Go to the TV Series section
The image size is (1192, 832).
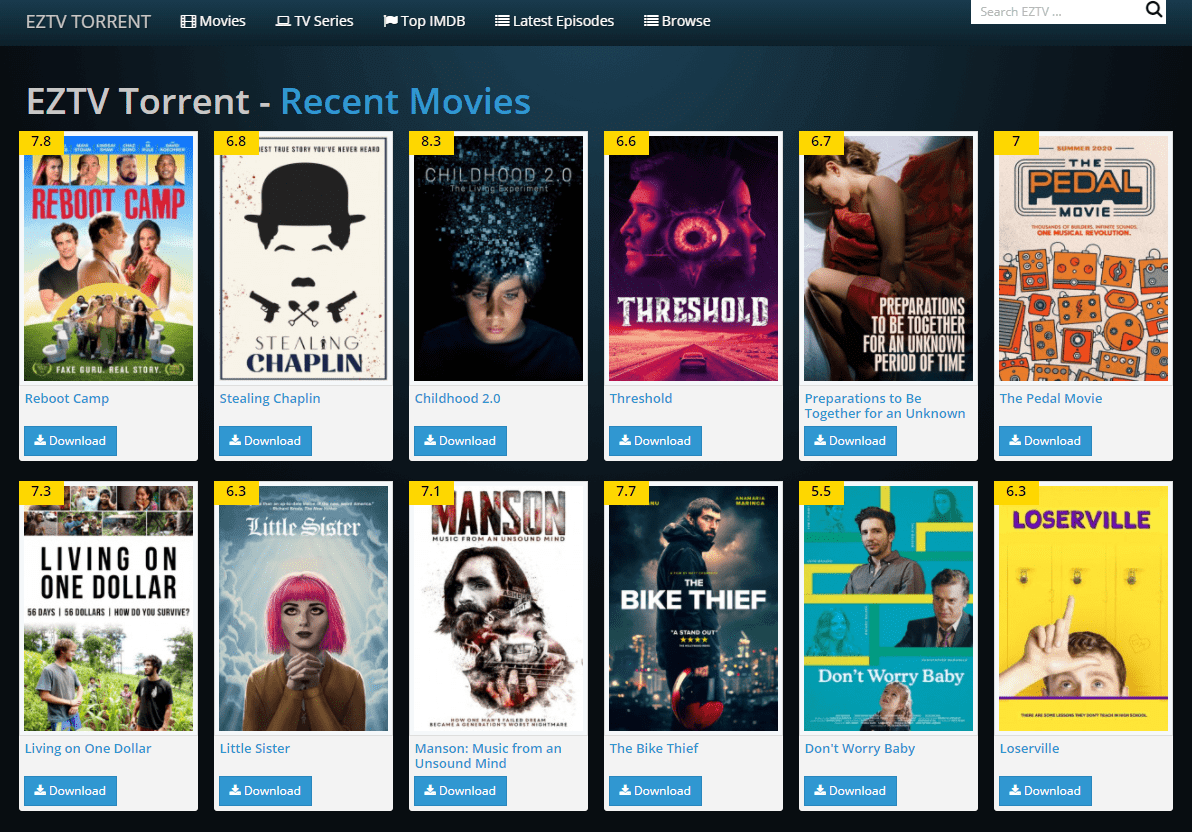(x=314, y=21)
